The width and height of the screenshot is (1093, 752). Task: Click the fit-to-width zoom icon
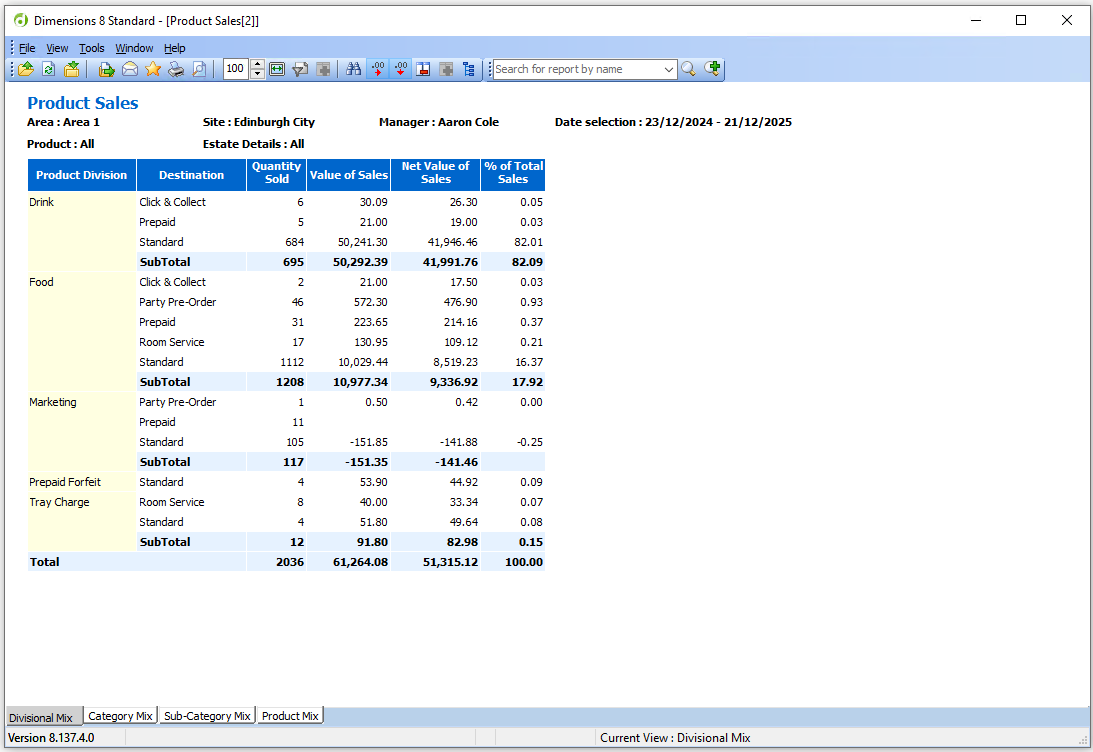point(277,69)
